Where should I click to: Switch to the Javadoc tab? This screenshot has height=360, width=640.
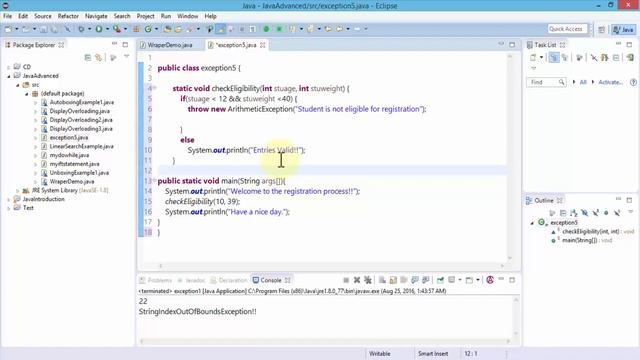point(191,280)
